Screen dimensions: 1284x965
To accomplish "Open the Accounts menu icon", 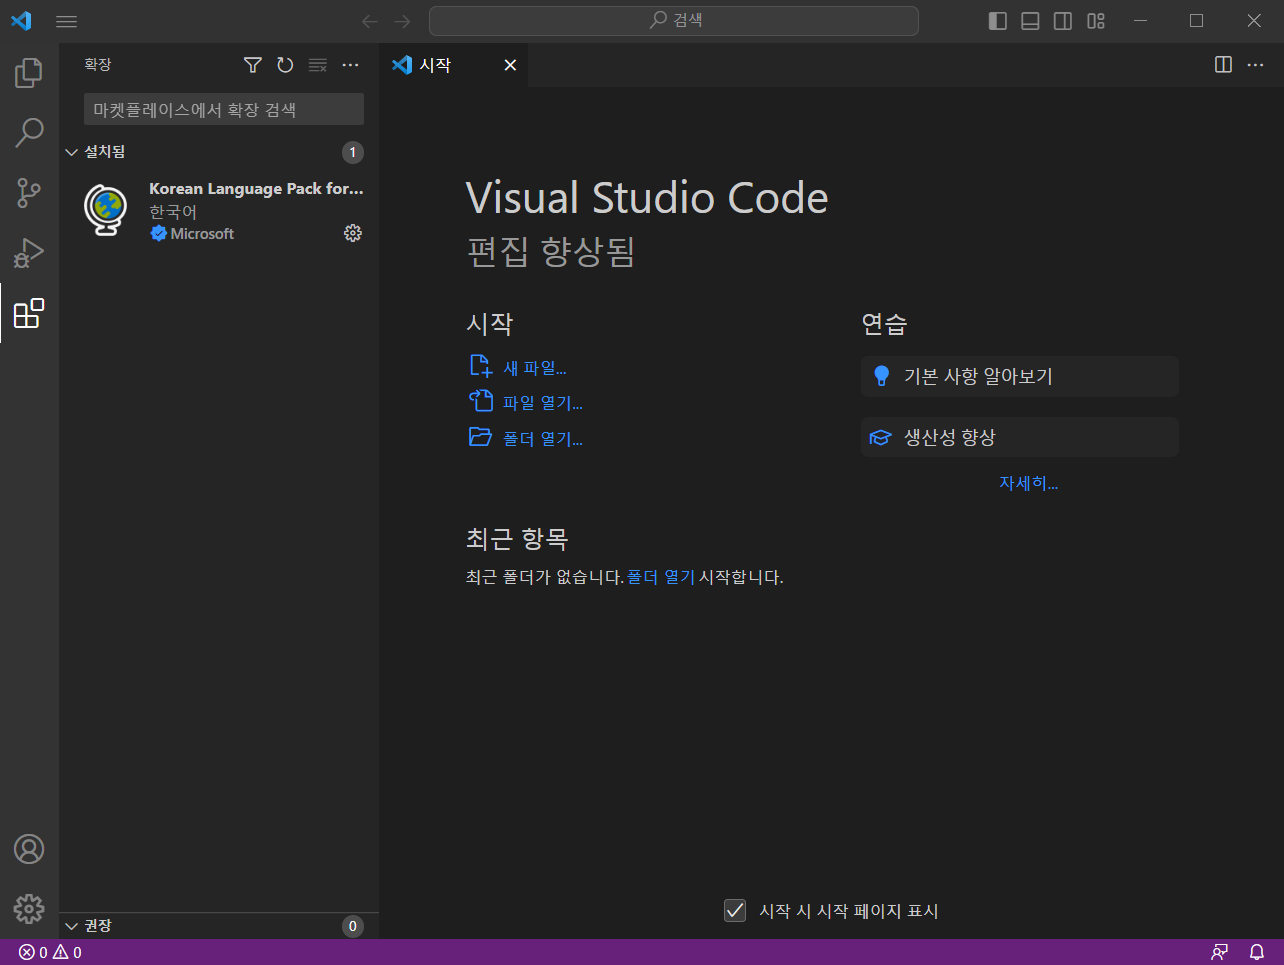I will pos(29,849).
